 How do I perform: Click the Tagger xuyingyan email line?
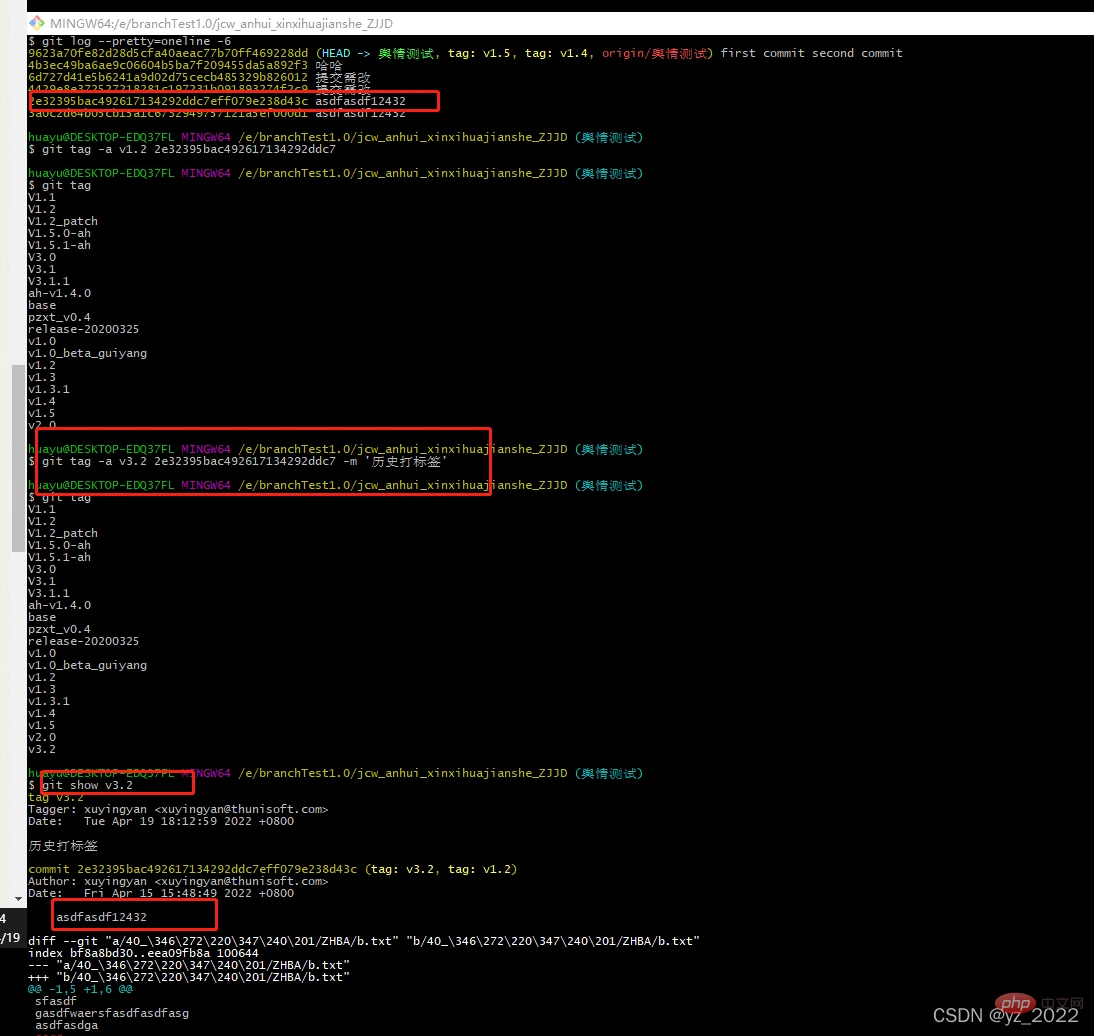tap(178, 809)
